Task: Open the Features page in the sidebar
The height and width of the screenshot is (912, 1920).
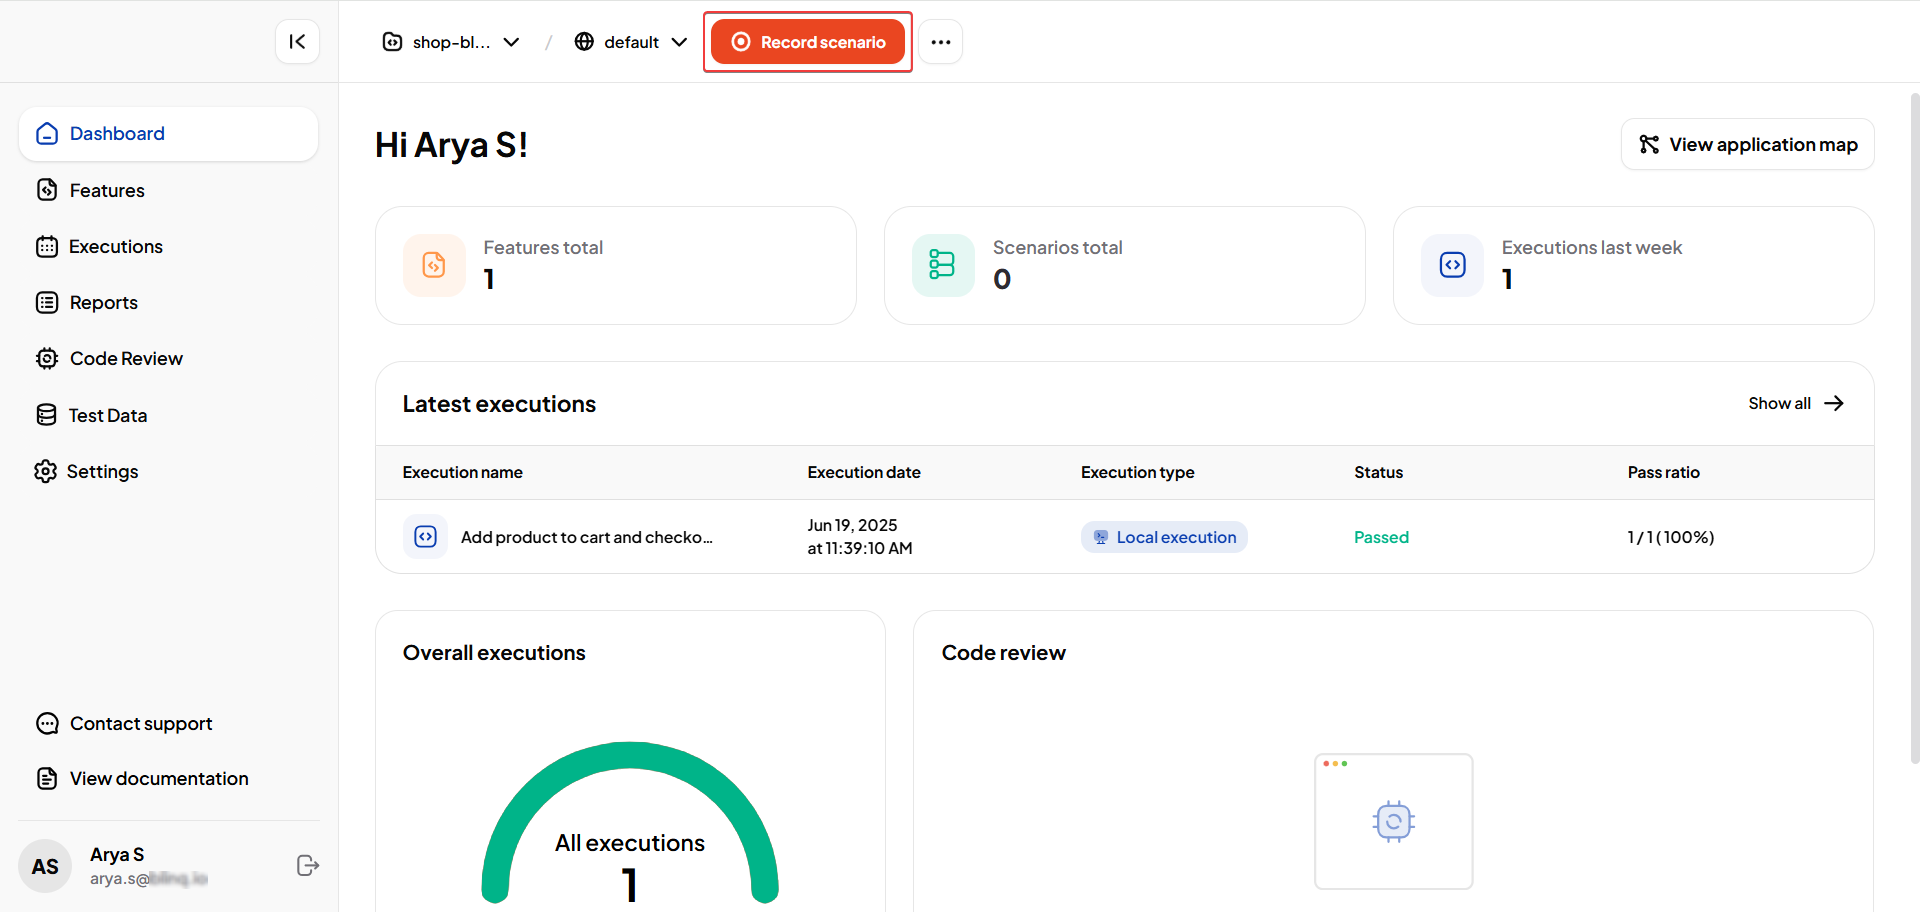Action: click(107, 190)
